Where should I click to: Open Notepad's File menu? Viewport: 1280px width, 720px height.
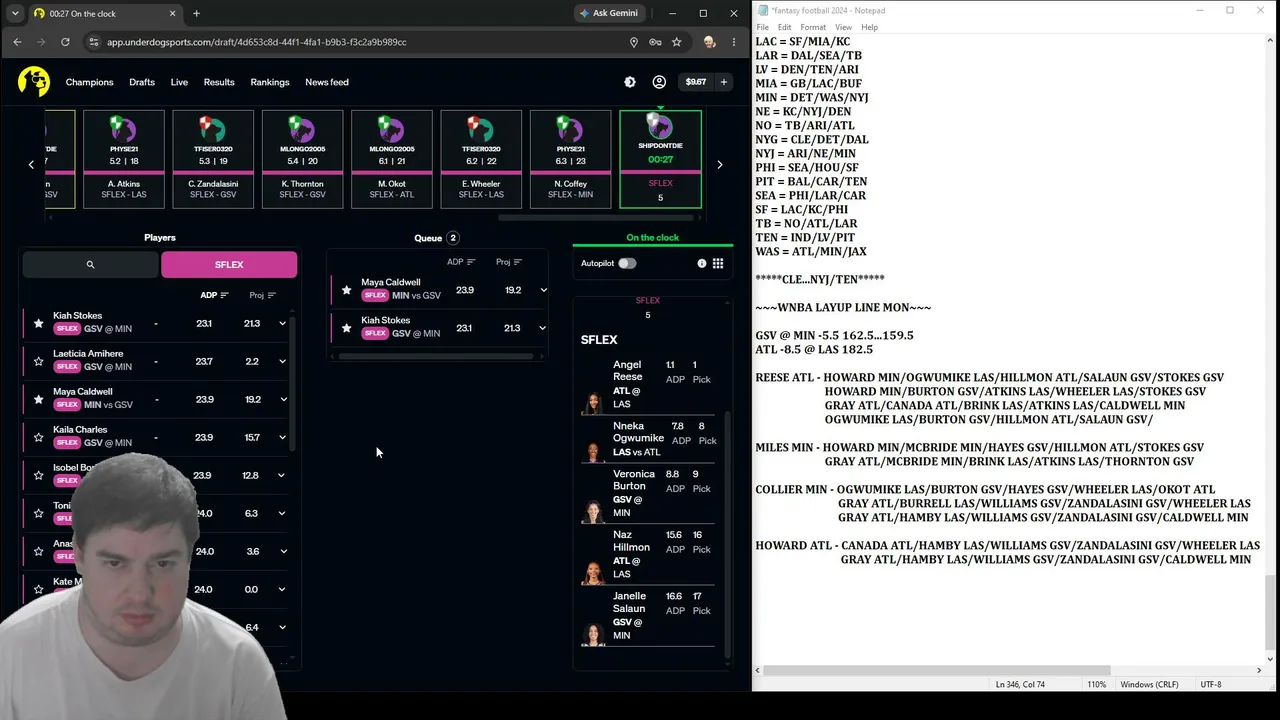point(763,27)
